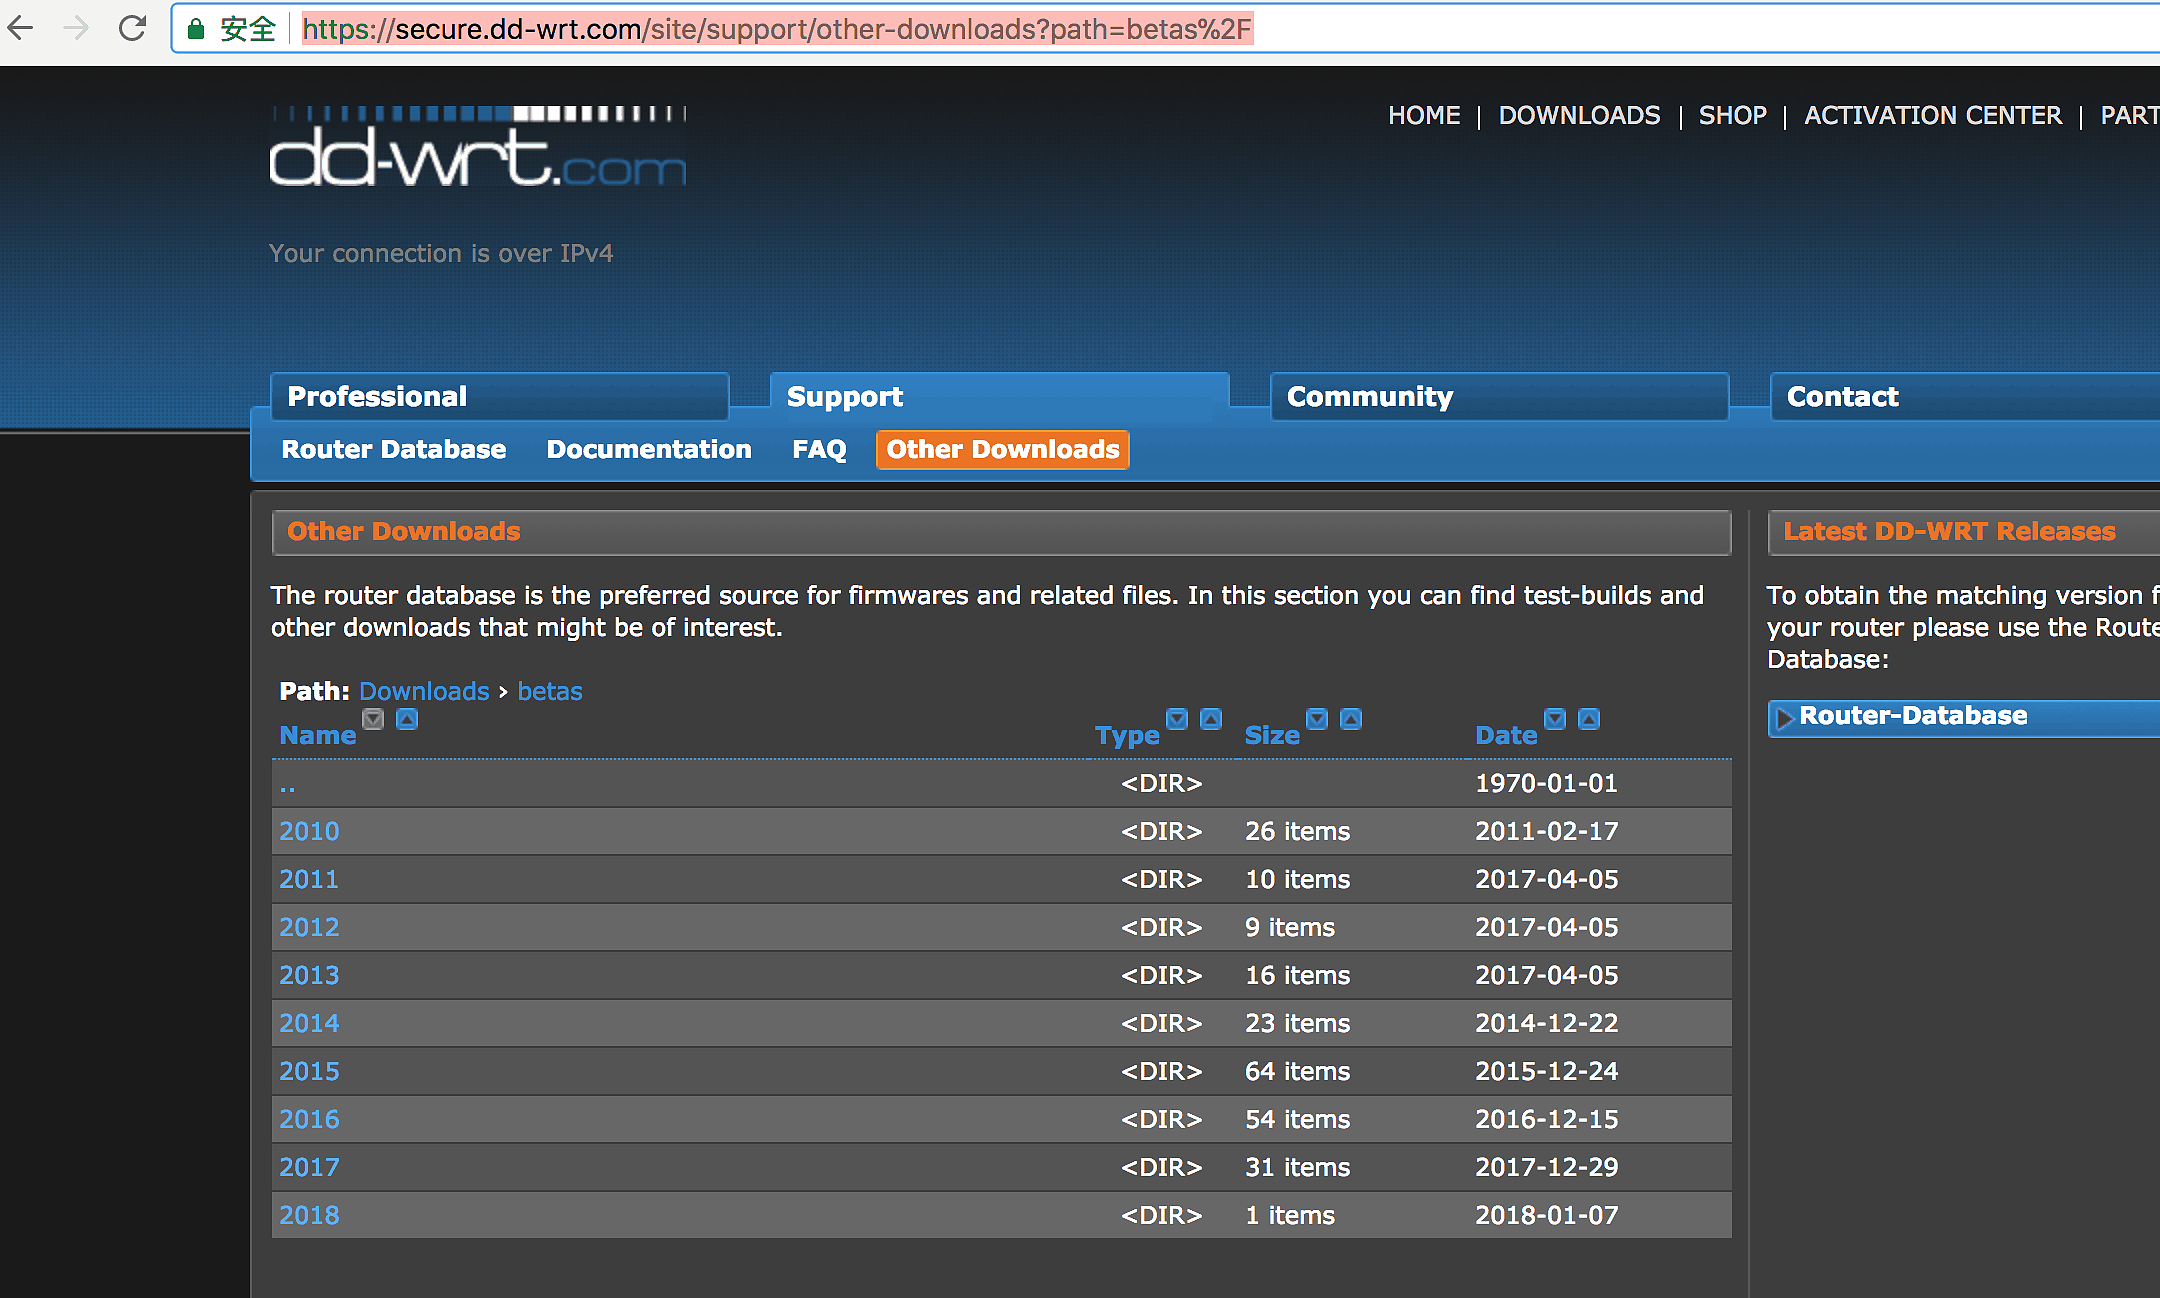Screen dimensions: 2160x1298
Task: Sort Size column descending arrow
Action: [1317, 719]
